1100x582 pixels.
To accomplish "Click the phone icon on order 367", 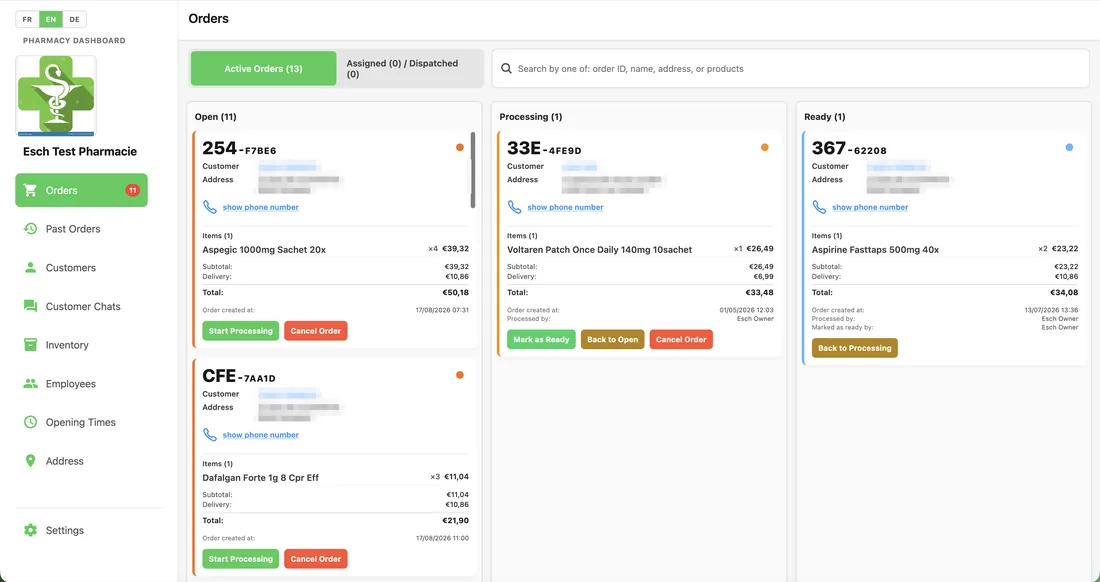I will point(819,207).
